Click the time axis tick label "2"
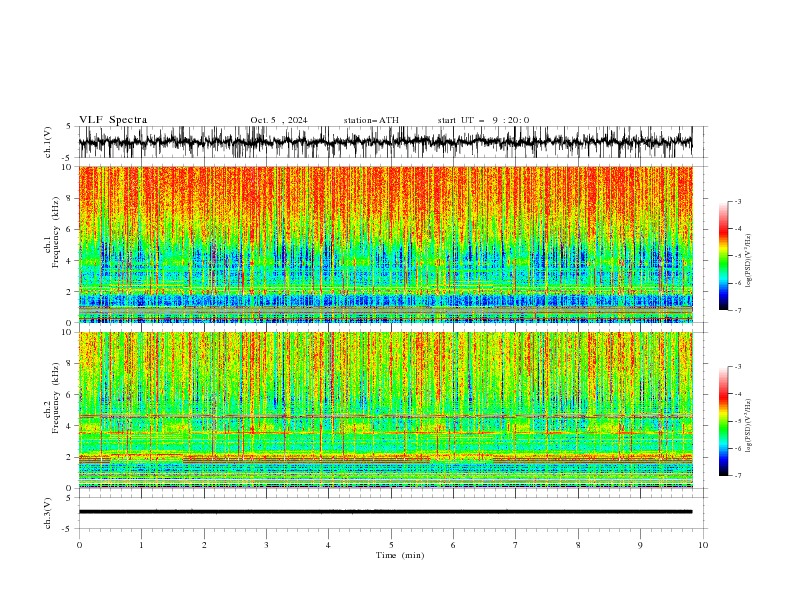 [x=204, y=545]
